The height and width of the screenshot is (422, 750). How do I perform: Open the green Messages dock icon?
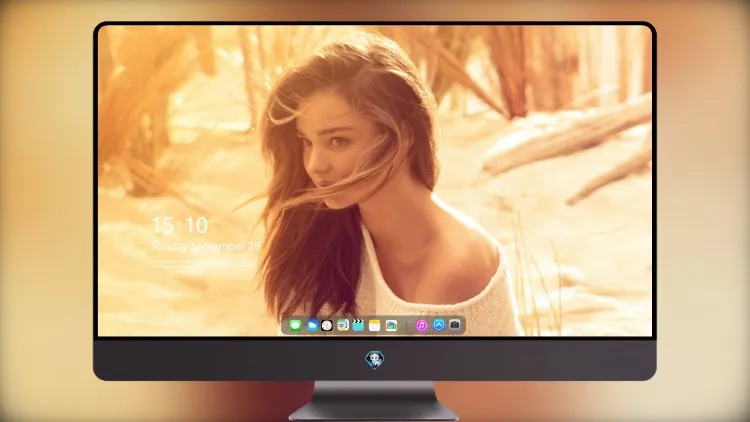[x=295, y=325]
